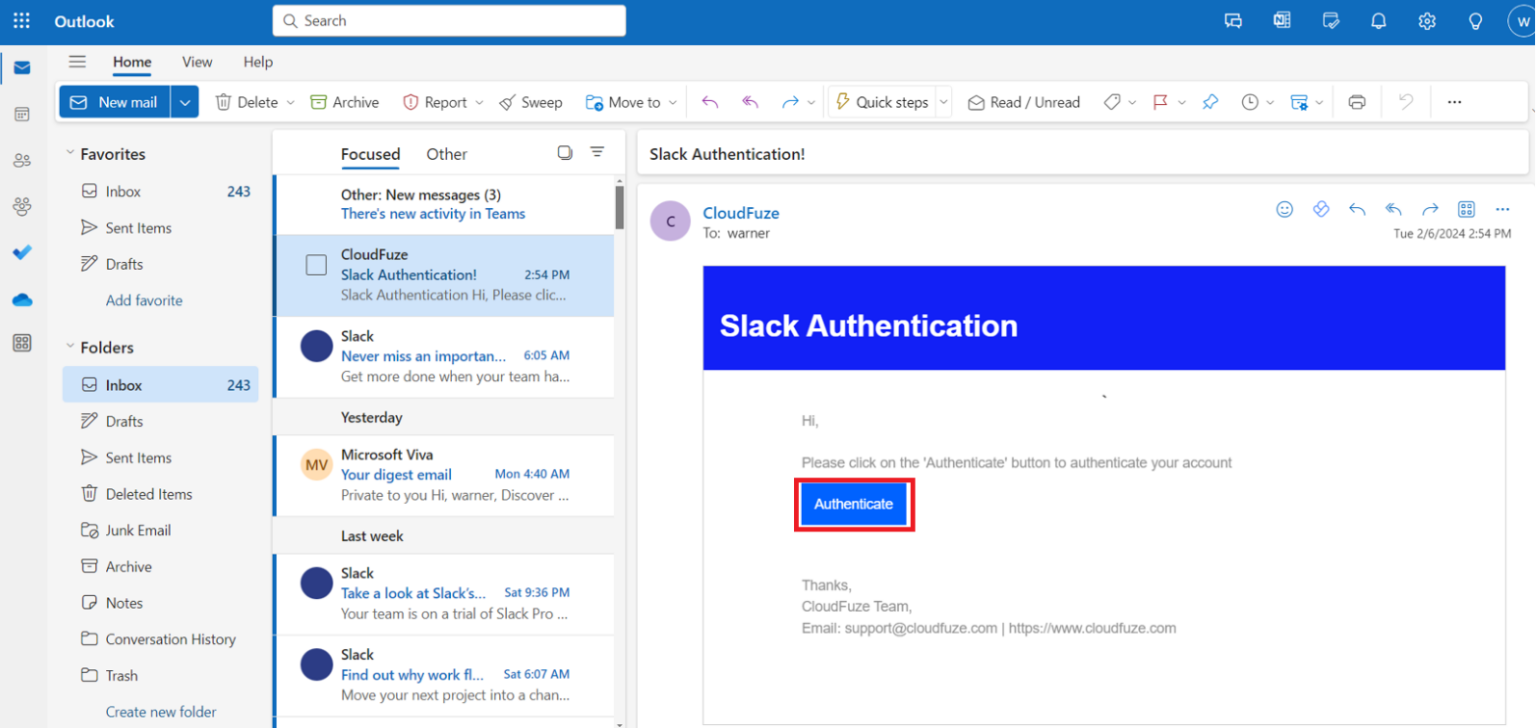This screenshot has width=1536, height=728.
Task: Click the red-highlighted Authenticate button
Action: tap(853, 504)
